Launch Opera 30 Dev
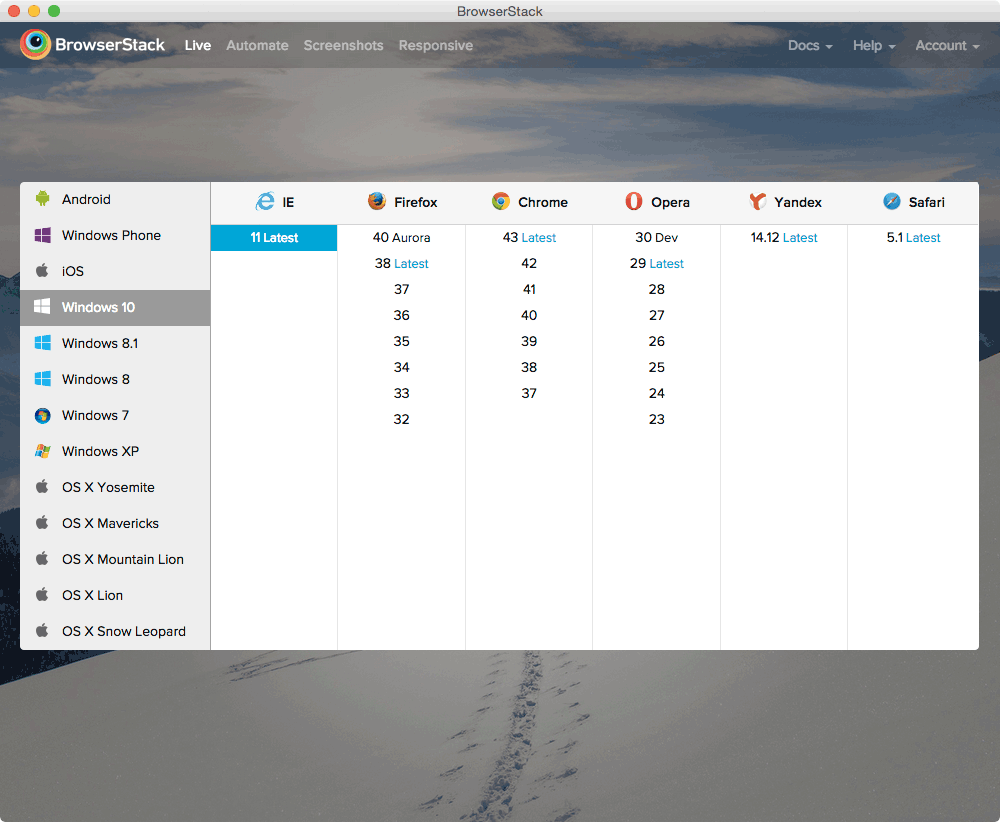This screenshot has width=1000, height=822. pyautogui.click(x=656, y=238)
